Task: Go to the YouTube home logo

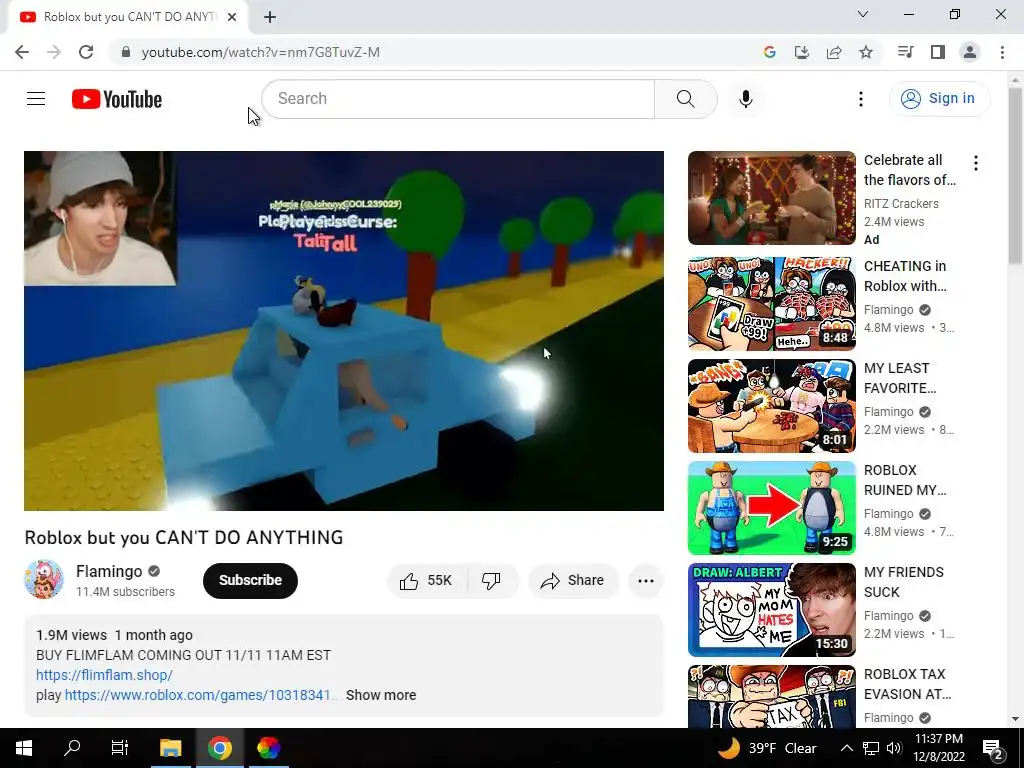Action: click(117, 99)
